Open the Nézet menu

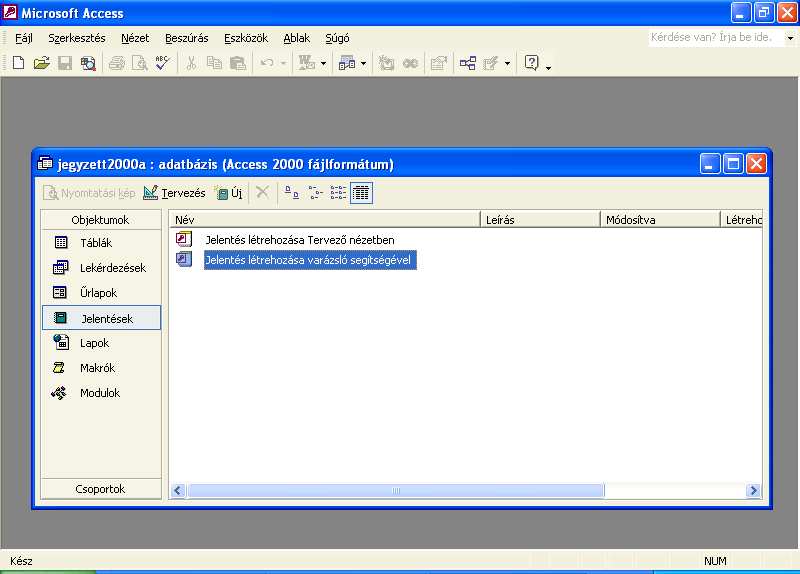(x=135, y=38)
